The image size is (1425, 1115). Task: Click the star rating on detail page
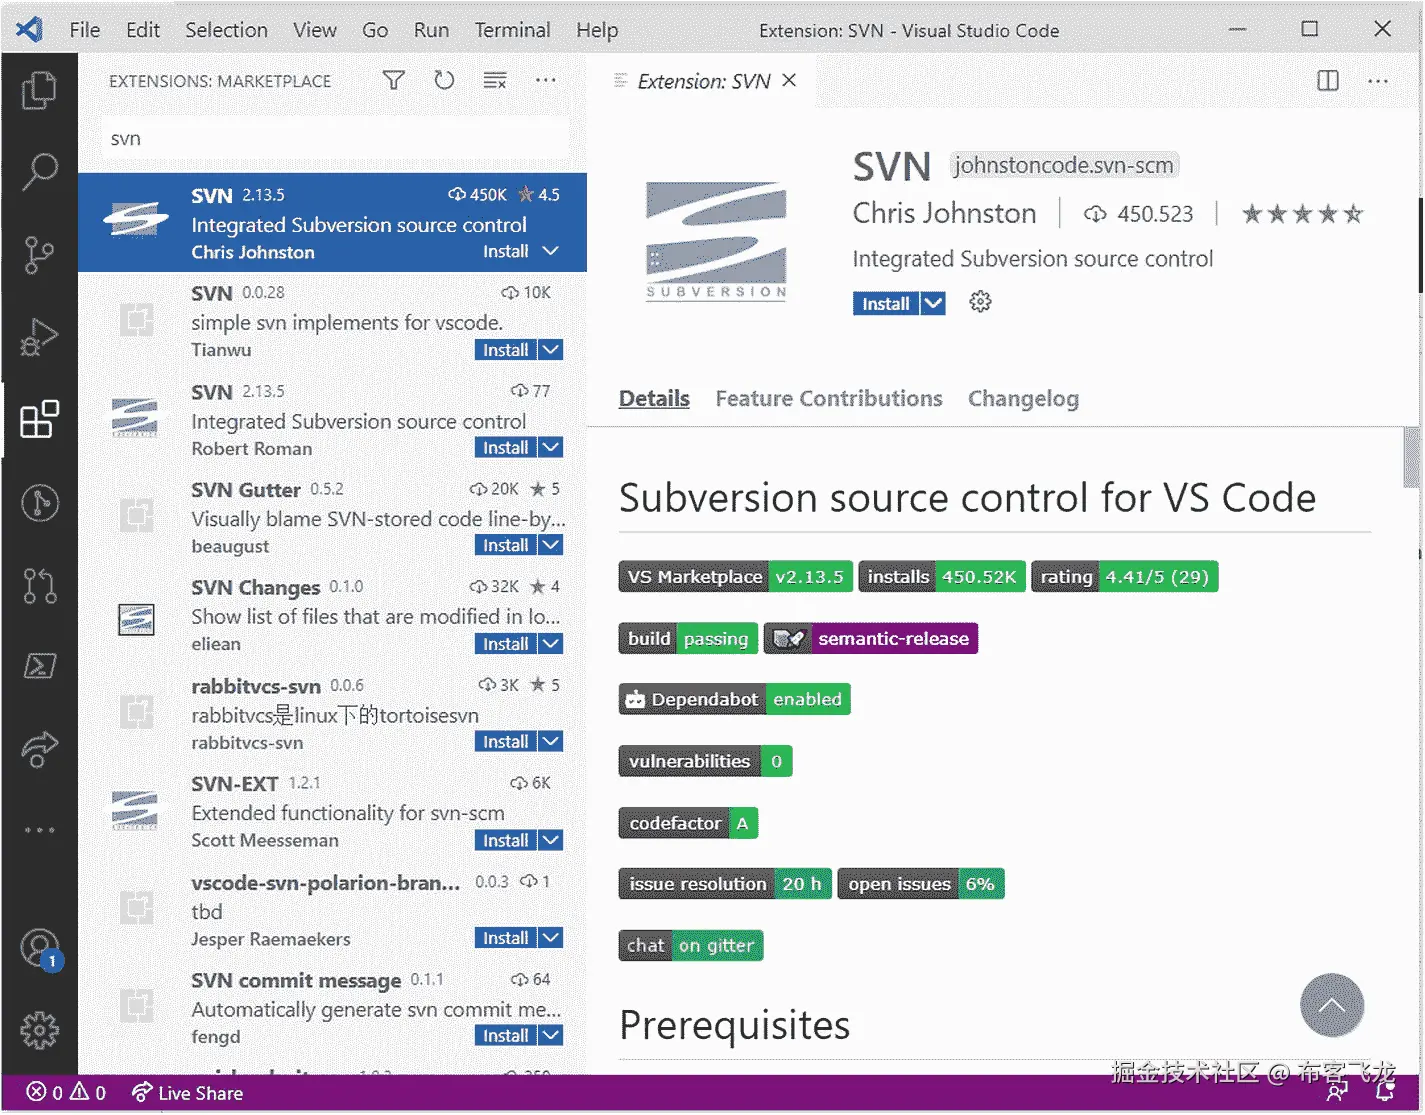(x=1302, y=214)
